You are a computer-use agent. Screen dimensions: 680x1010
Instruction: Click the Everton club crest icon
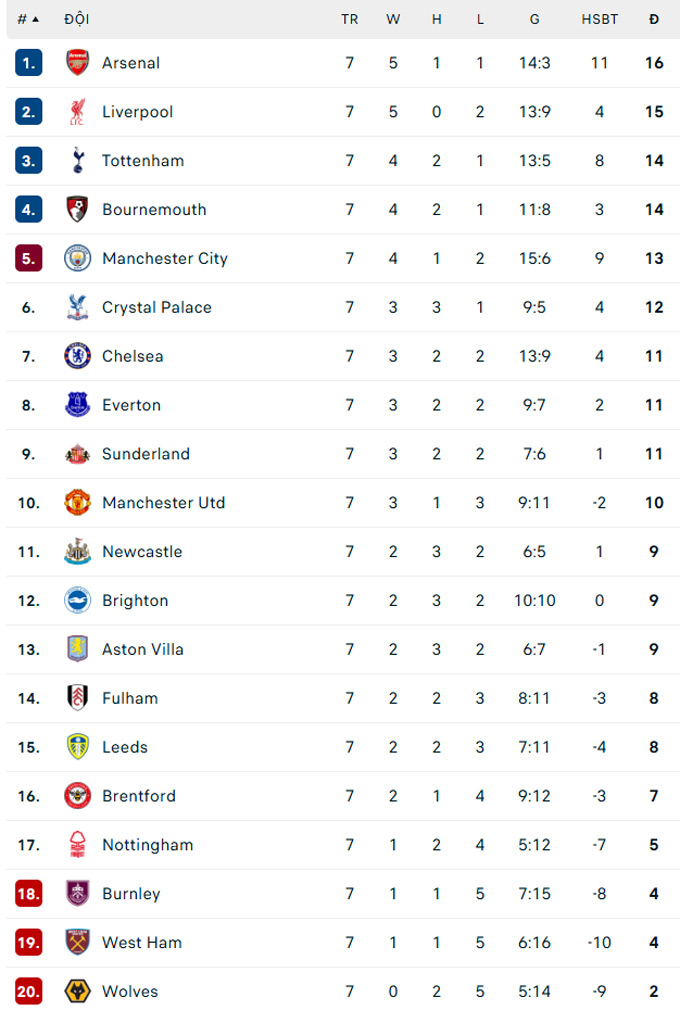tap(77, 405)
